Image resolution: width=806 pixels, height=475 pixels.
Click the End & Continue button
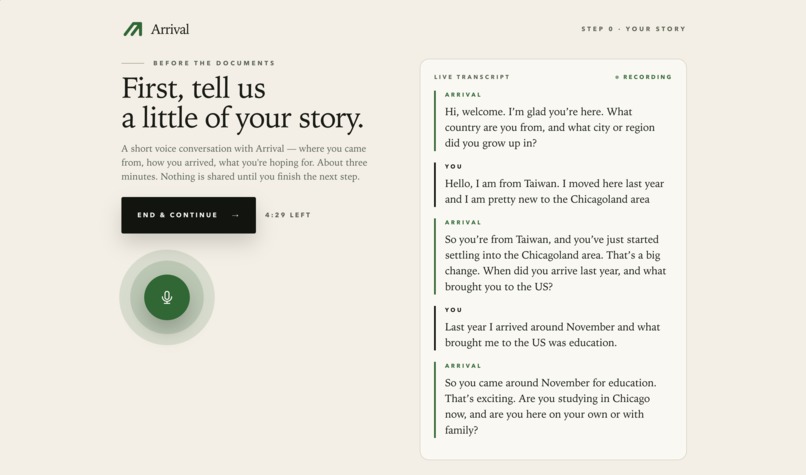(188, 215)
